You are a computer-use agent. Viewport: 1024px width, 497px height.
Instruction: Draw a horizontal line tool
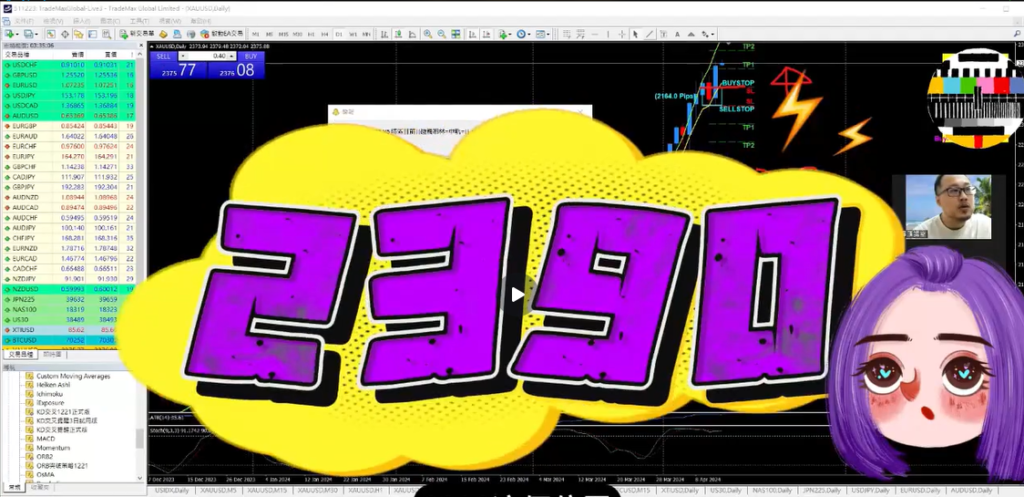pos(595,34)
